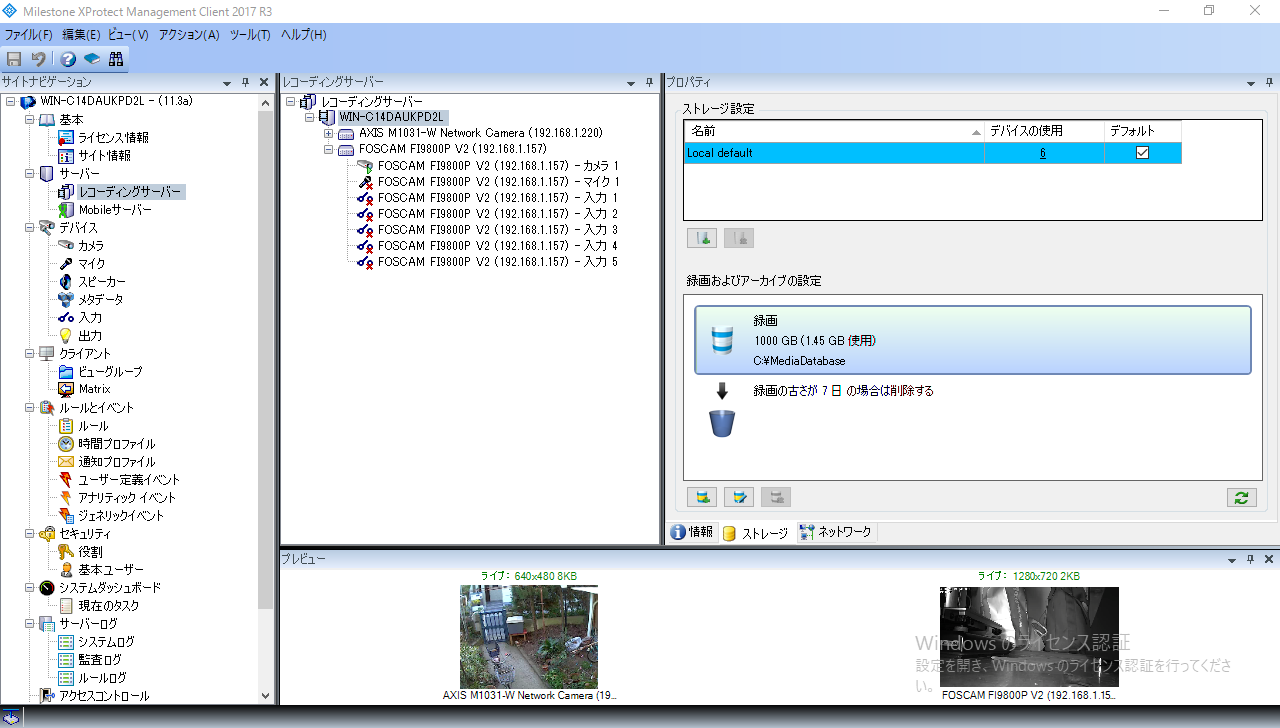This screenshot has width=1280, height=728.
Task: Collapse the WIN-C14DAUKPD2L recording server node
Action: (309, 117)
